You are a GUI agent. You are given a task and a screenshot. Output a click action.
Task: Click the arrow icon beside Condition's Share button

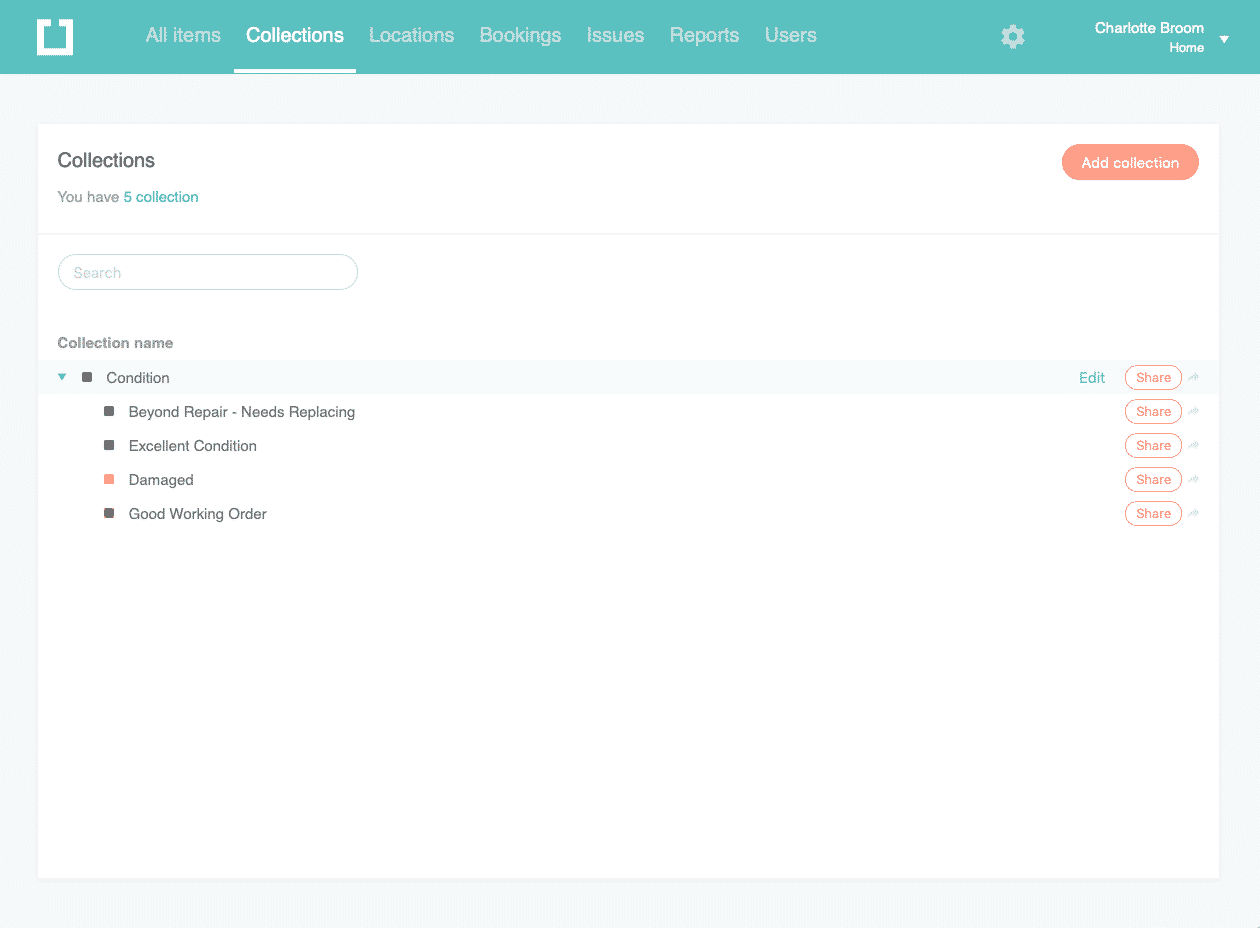point(1193,378)
